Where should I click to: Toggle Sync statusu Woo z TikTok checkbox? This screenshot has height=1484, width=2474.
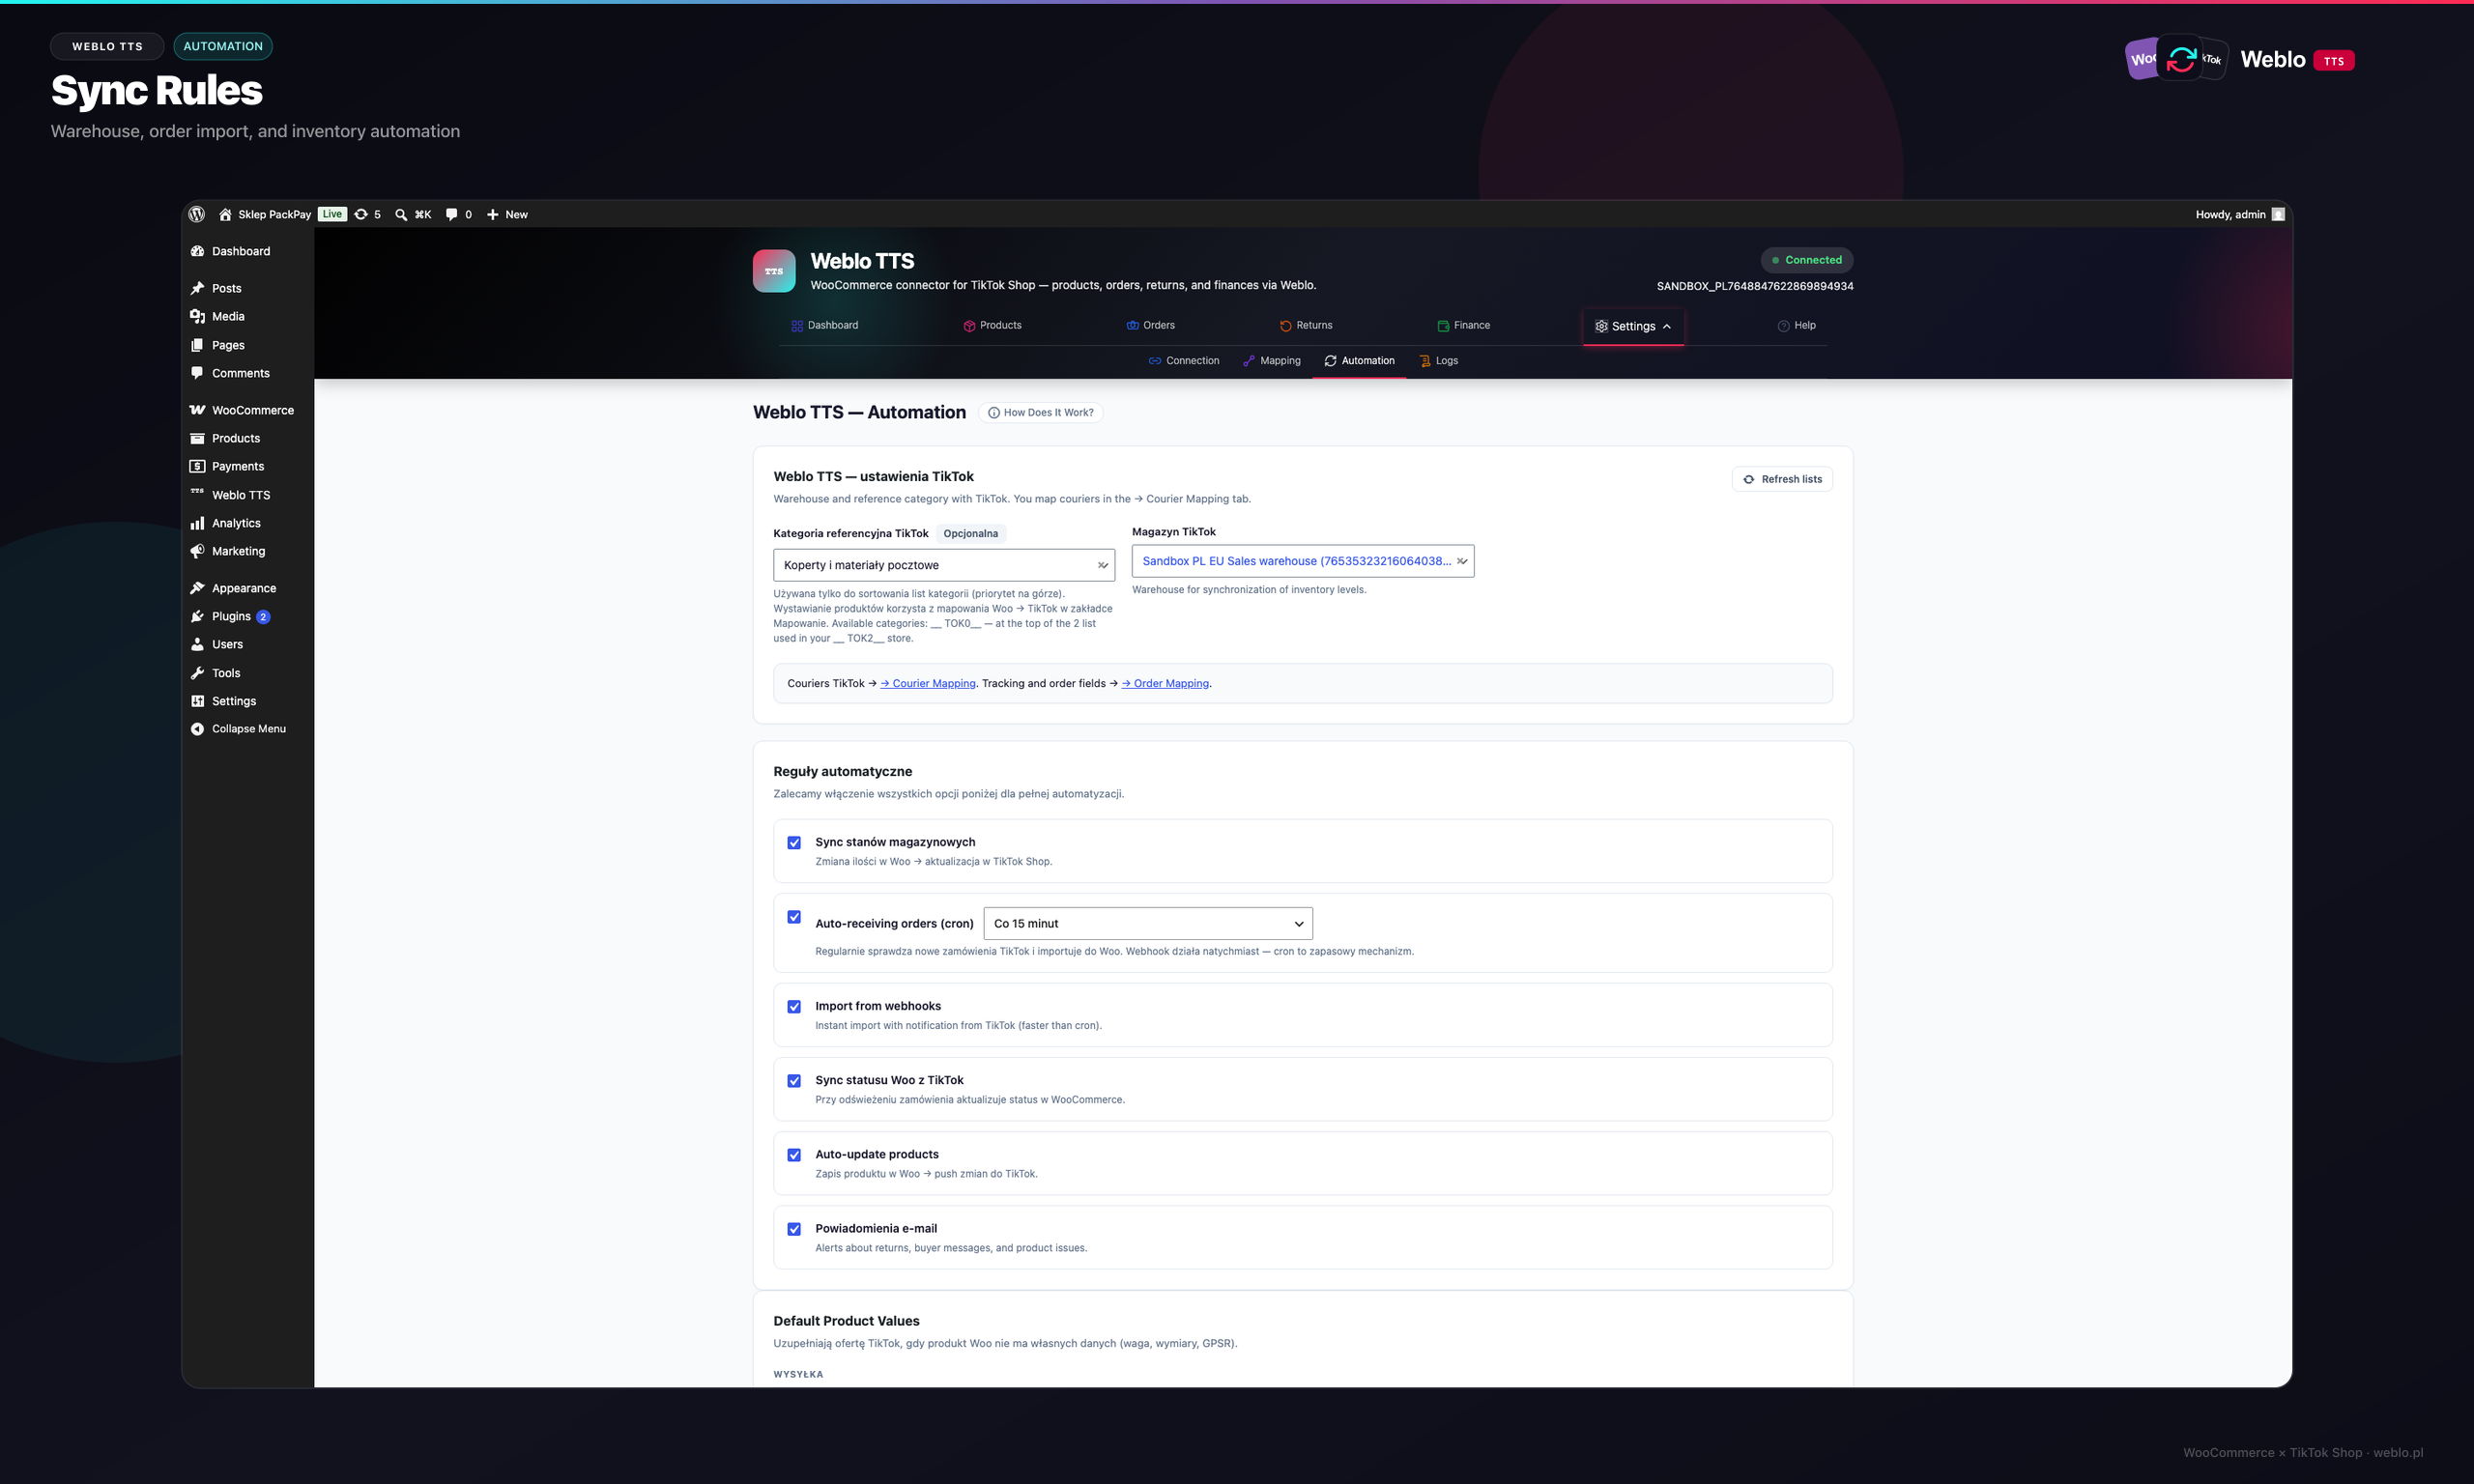tap(794, 1081)
